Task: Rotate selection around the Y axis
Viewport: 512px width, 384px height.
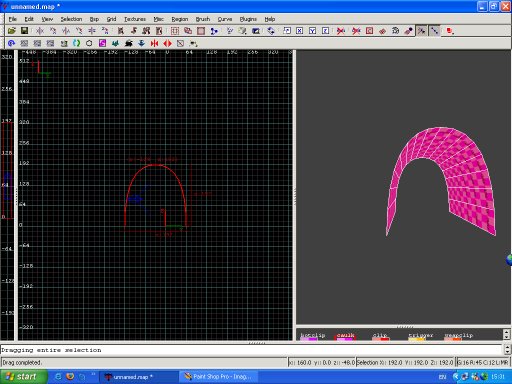Action: (x=79, y=31)
